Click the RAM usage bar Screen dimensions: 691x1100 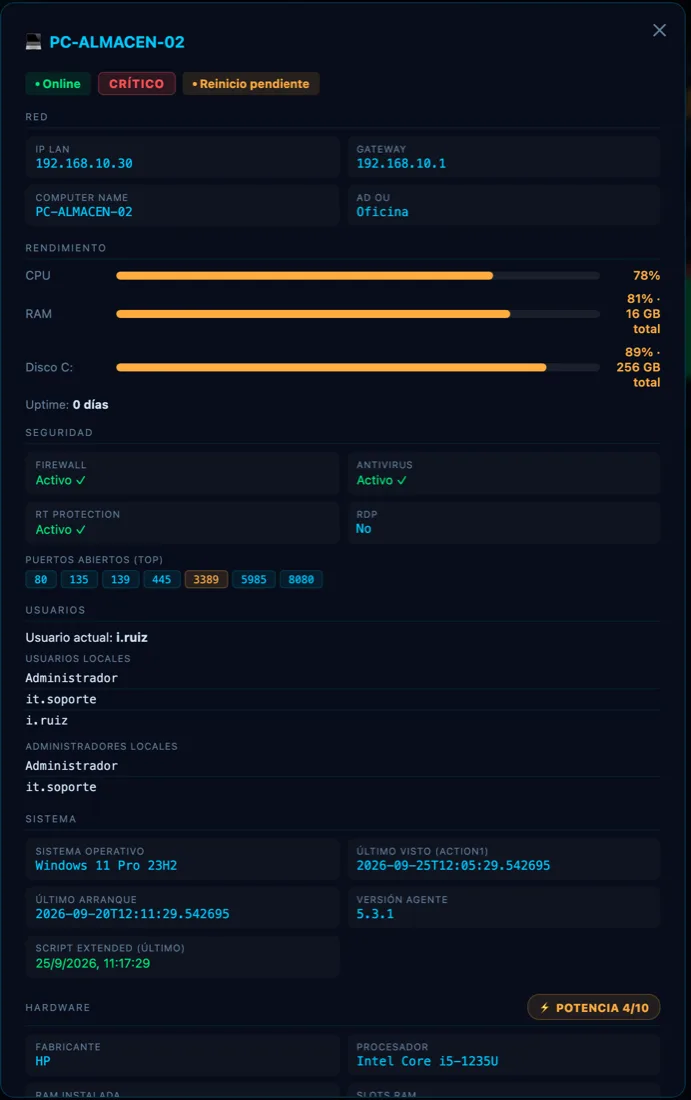click(x=358, y=314)
